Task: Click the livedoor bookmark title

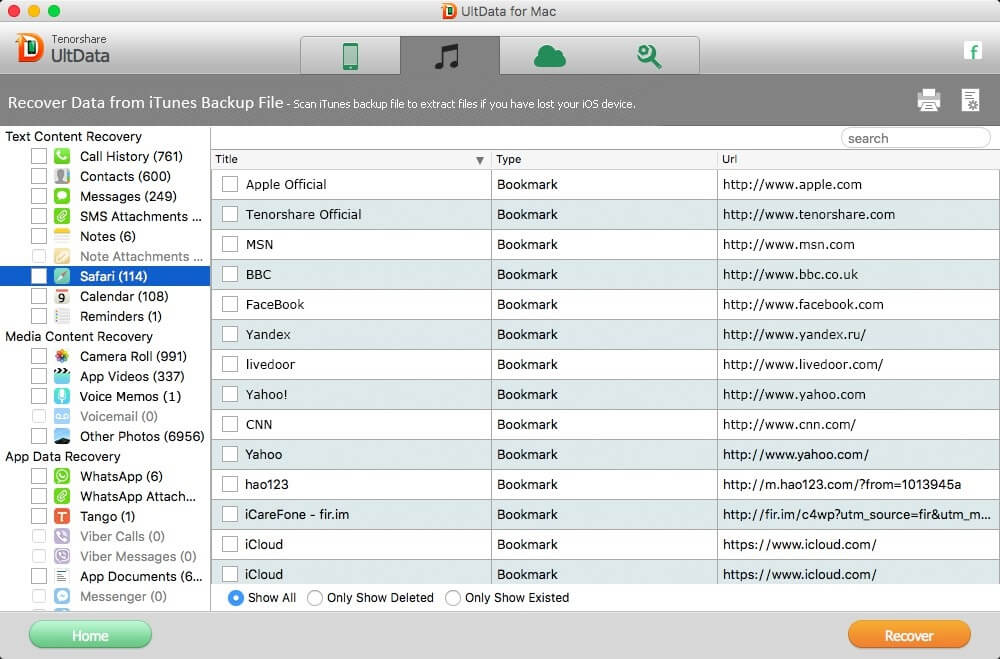Action: 270,364
